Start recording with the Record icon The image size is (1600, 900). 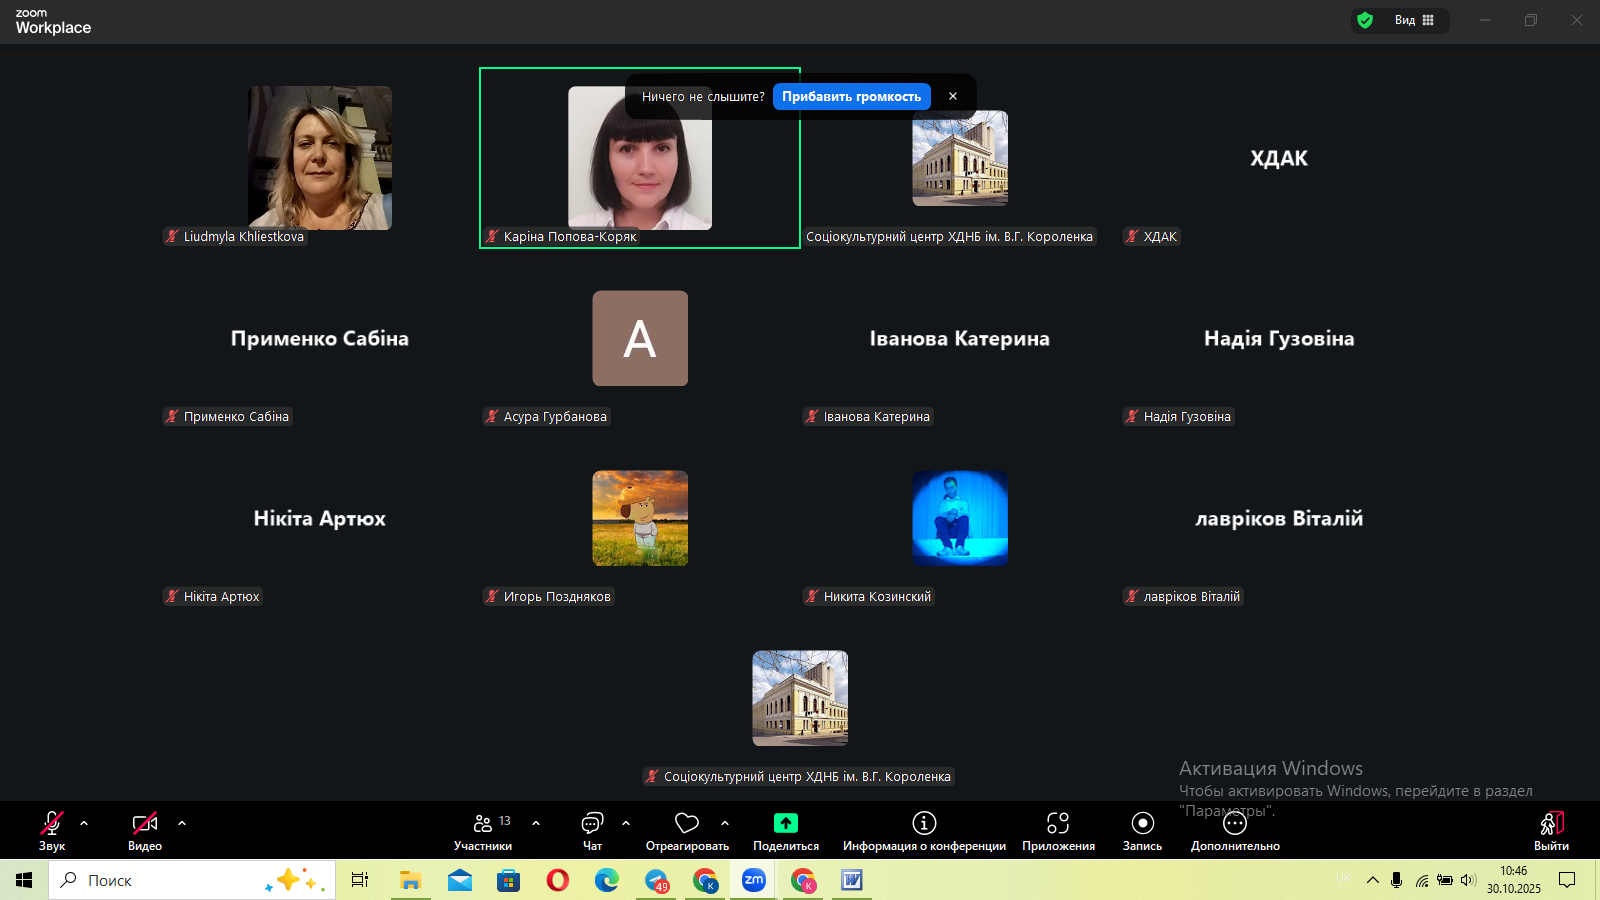[x=1142, y=823]
